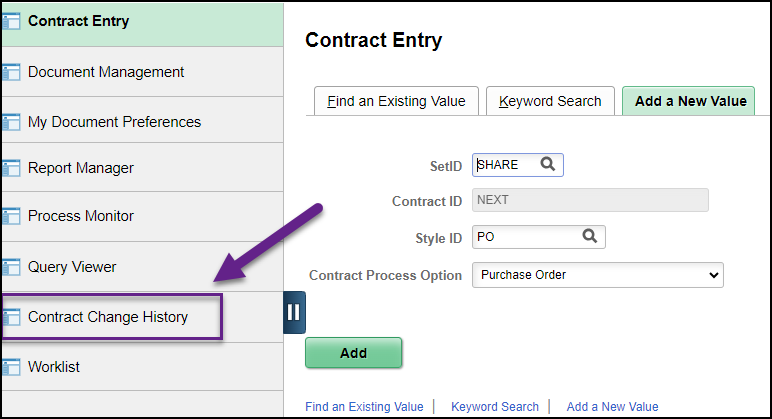Viewport: 772px width, 419px height.
Task: Open the Style ID lookup magnifier
Action: pos(590,236)
